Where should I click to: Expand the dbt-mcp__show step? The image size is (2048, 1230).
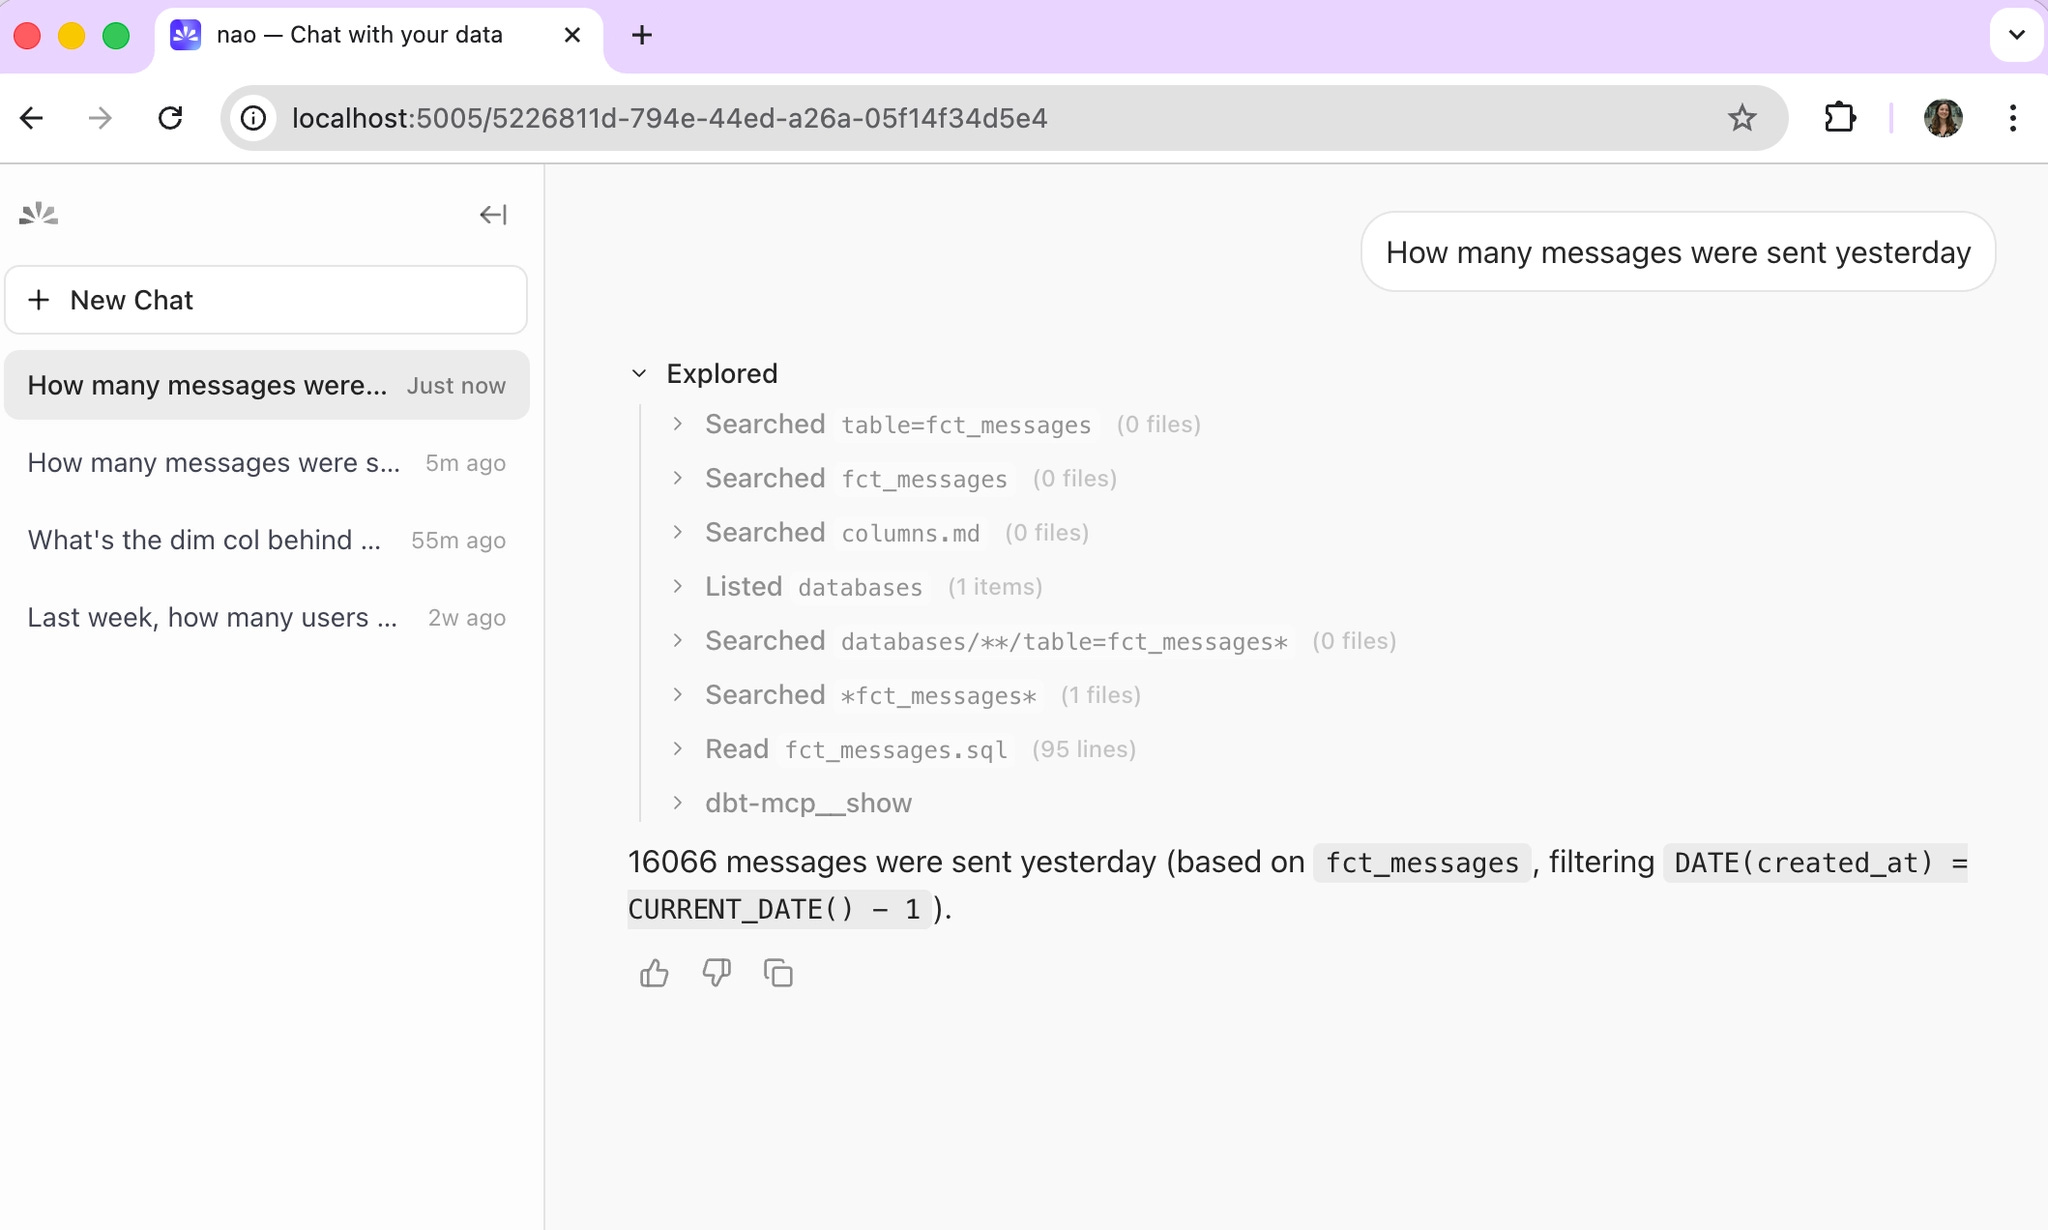pos(678,802)
